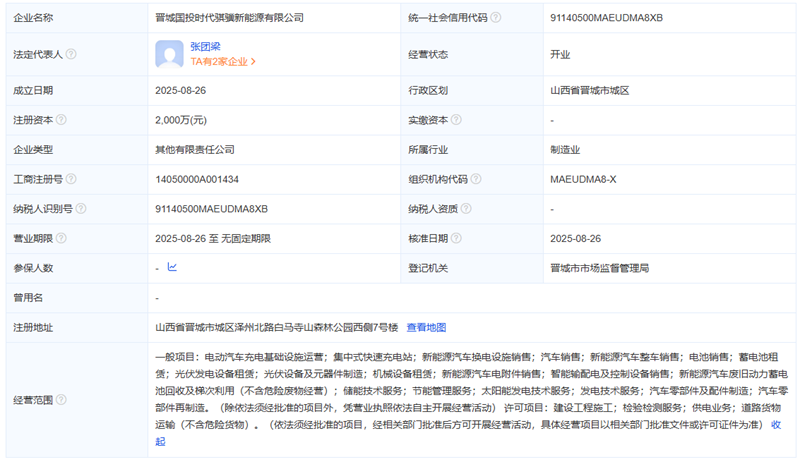Click help icon beside 法定代表人 label
This screenshot has height=462, width=800.
tap(71, 54)
